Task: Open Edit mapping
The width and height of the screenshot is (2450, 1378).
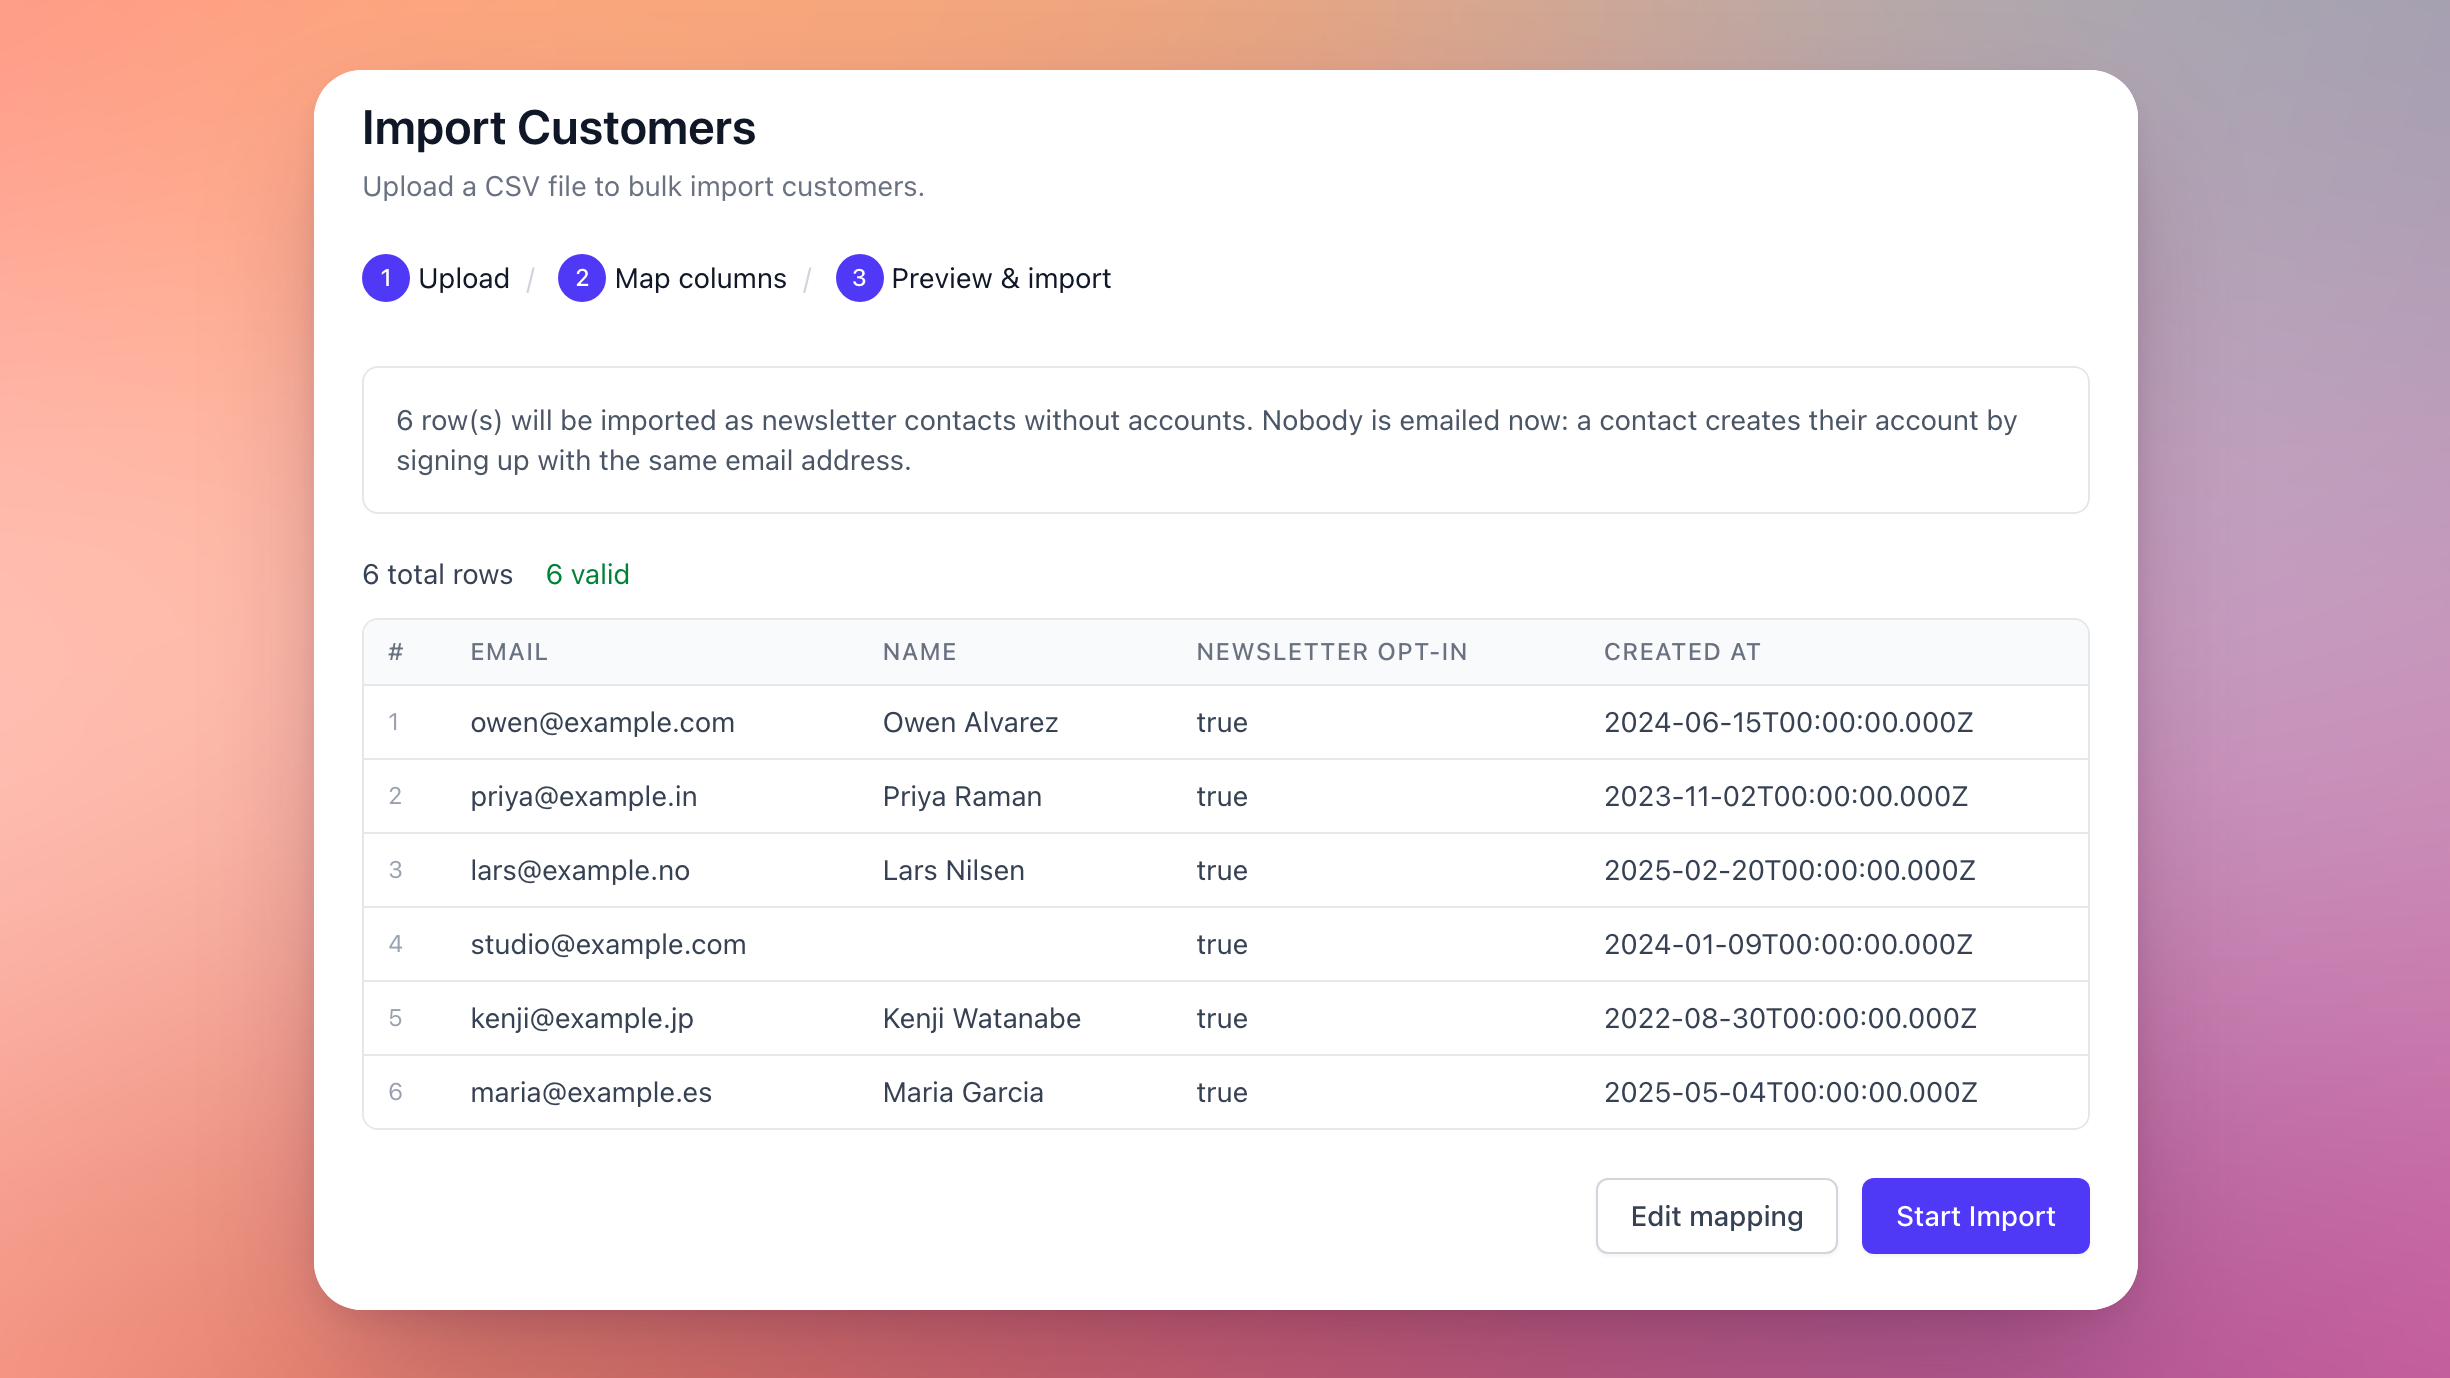Action: click(1717, 1216)
